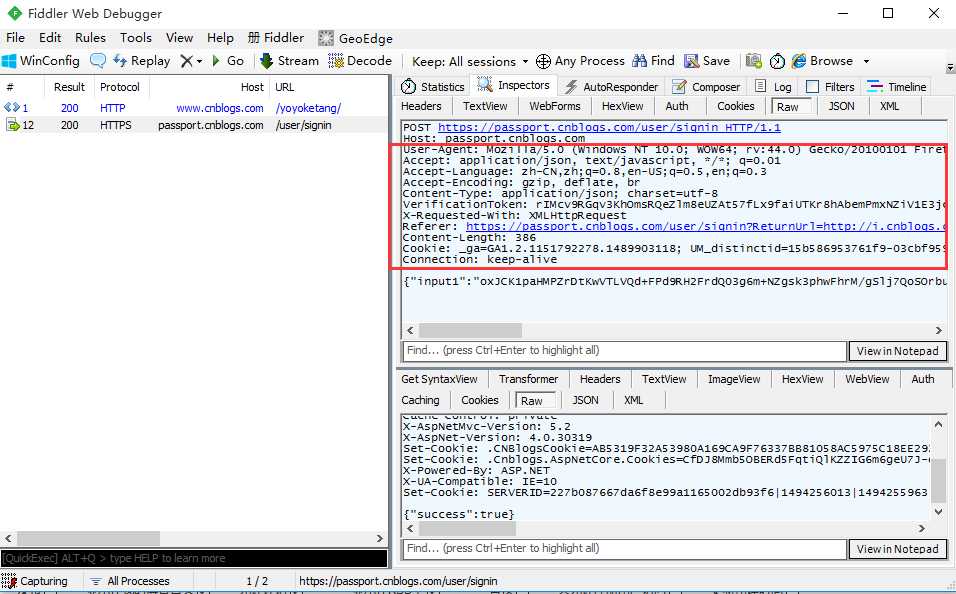
Task: Sort sessions by Result column header
Action: point(69,87)
